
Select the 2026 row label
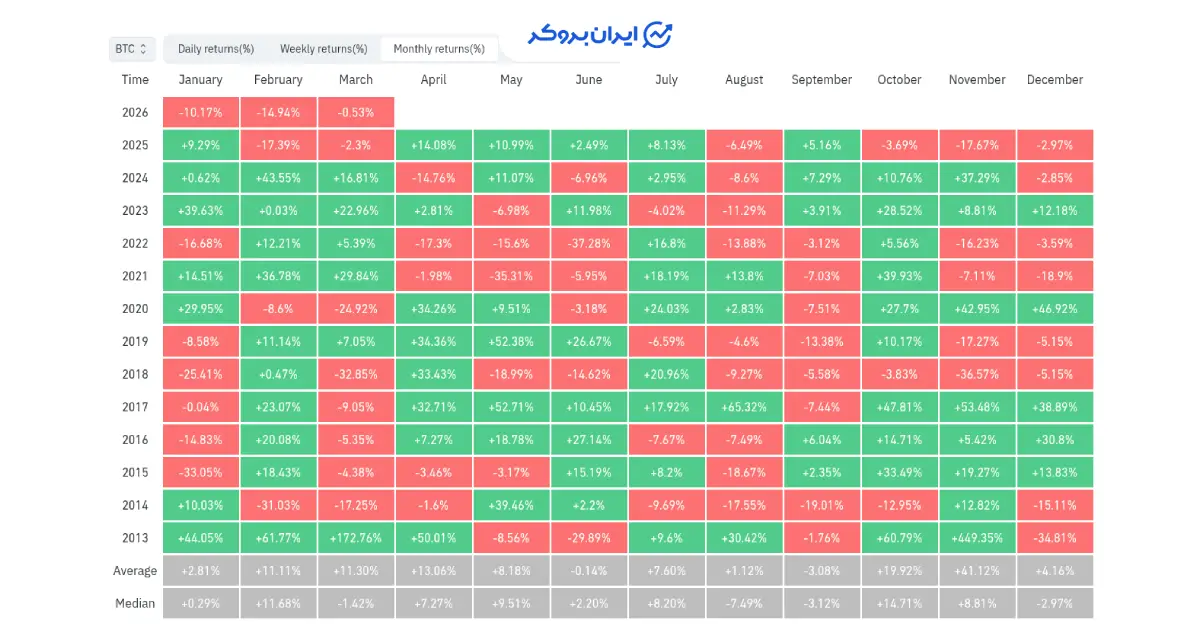click(x=135, y=112)
